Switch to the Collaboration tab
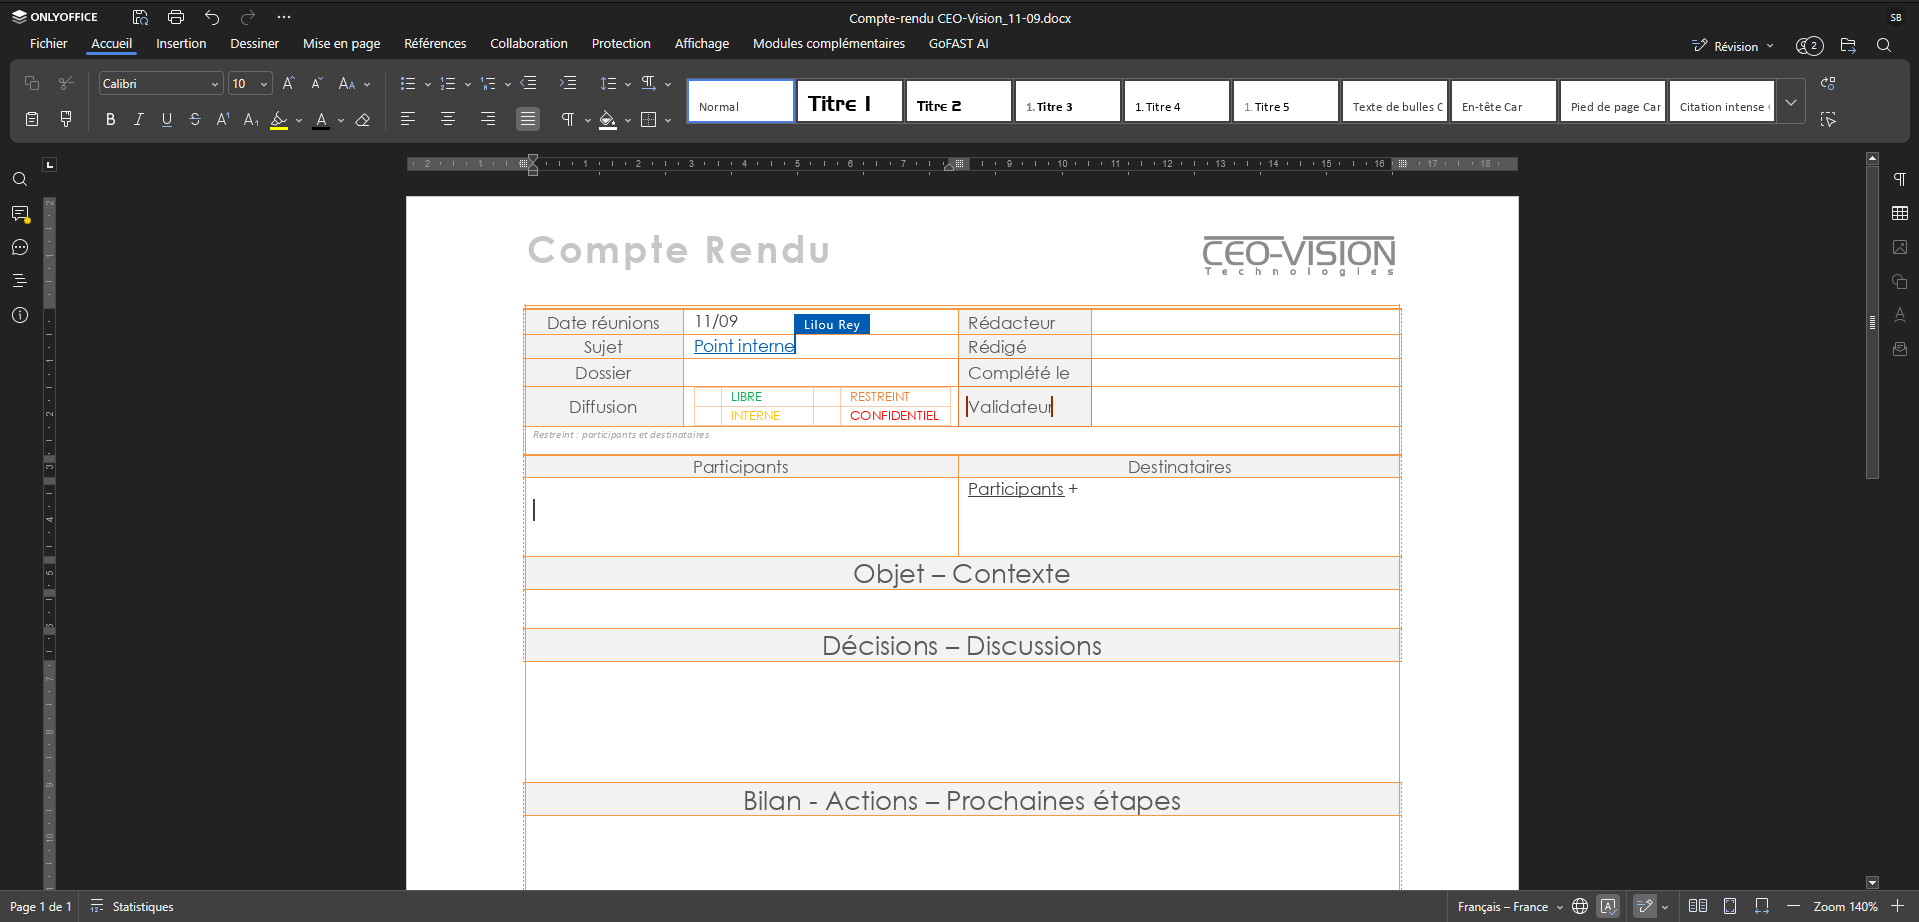This screenshot has width=1919, height=922. tap(529, 44)
